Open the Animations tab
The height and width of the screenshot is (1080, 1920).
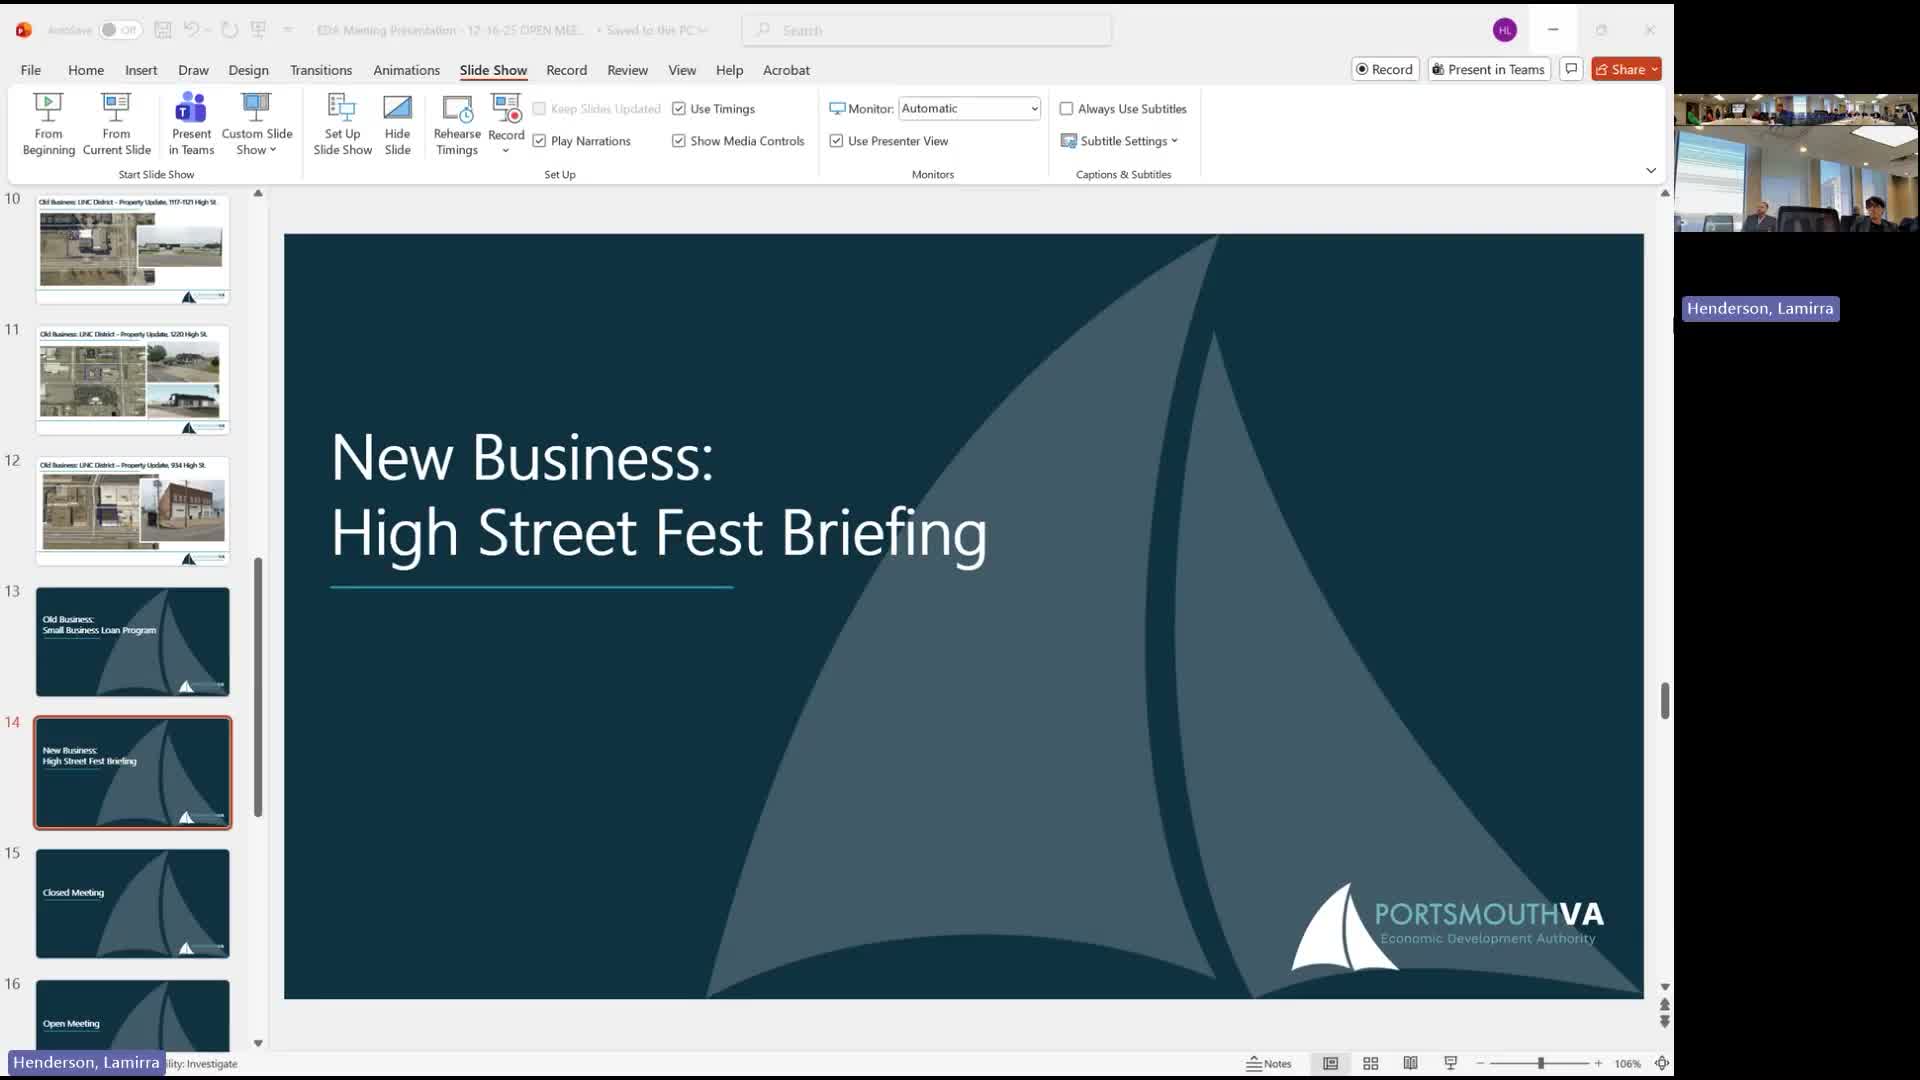406,70
